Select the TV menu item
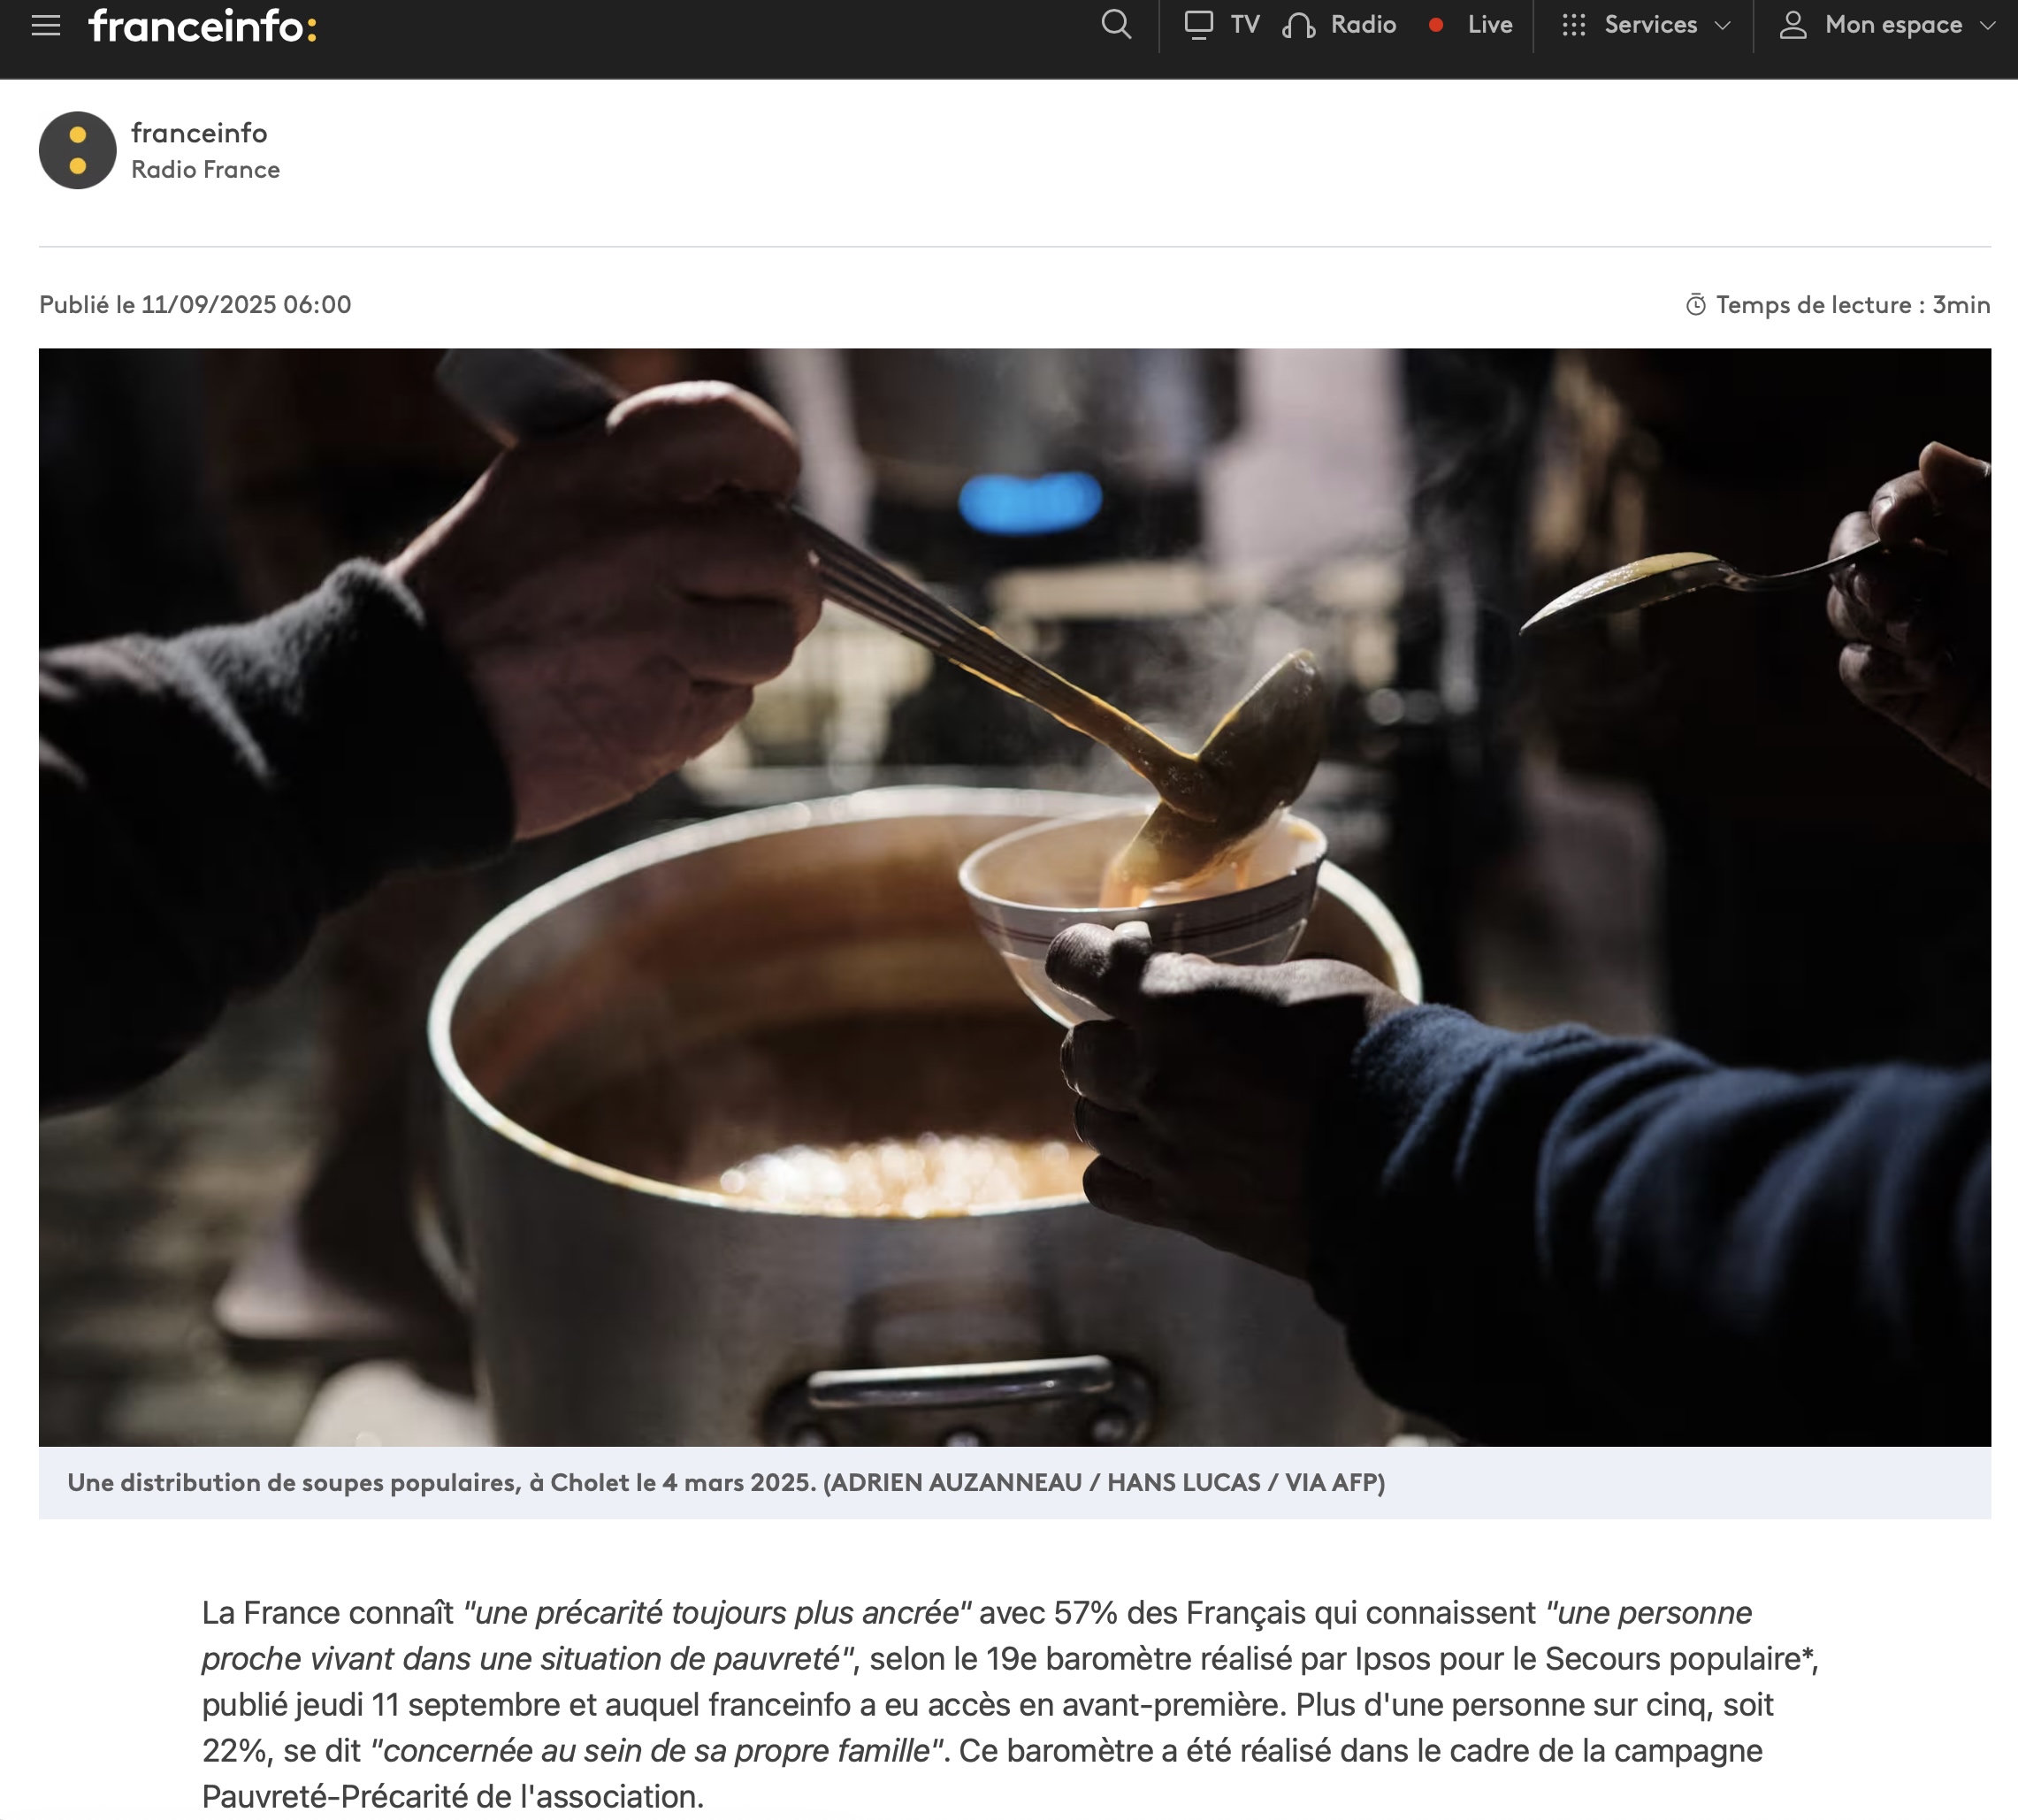The width and height of the screenshot is (2018, 1820). (1245, 25)
